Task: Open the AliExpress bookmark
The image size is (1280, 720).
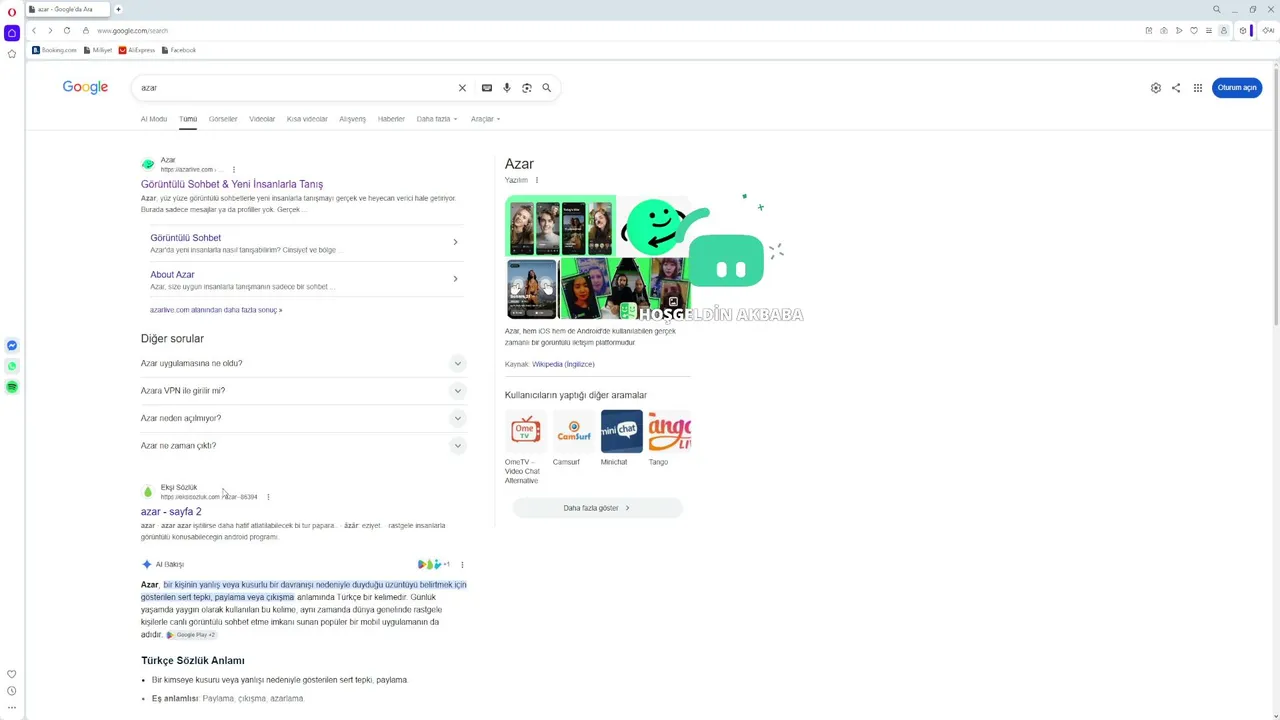Action: point(137,50)
